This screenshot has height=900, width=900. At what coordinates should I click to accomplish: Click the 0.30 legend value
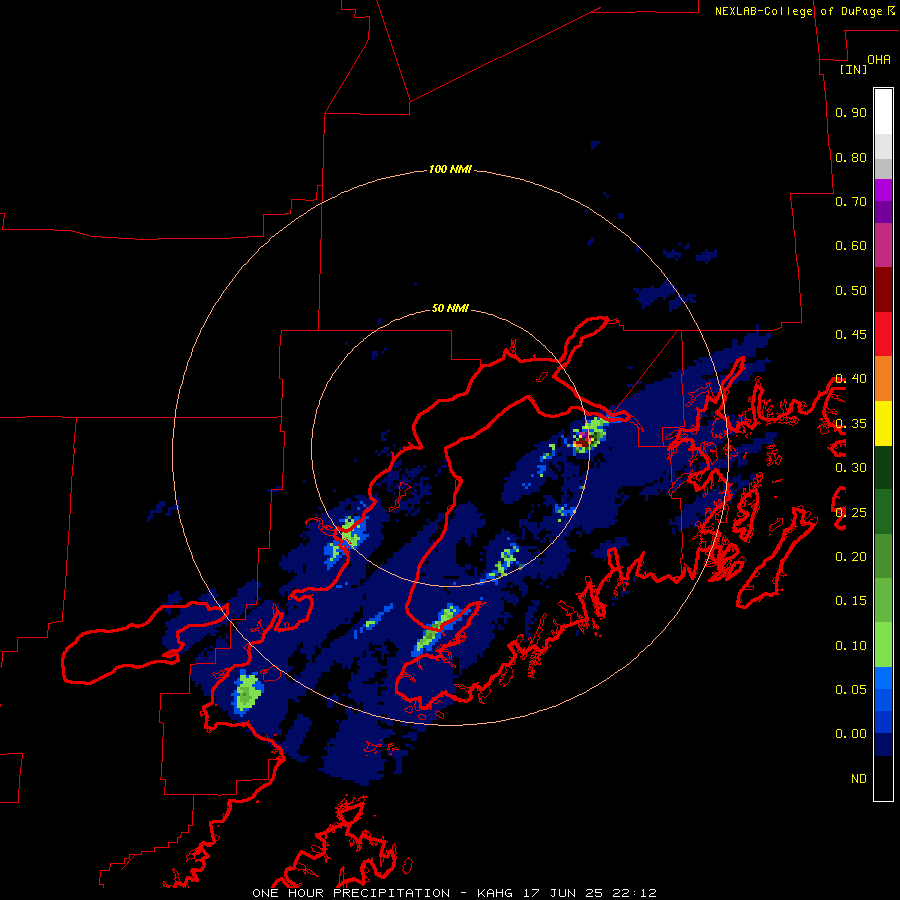click(x=851, y=468)
